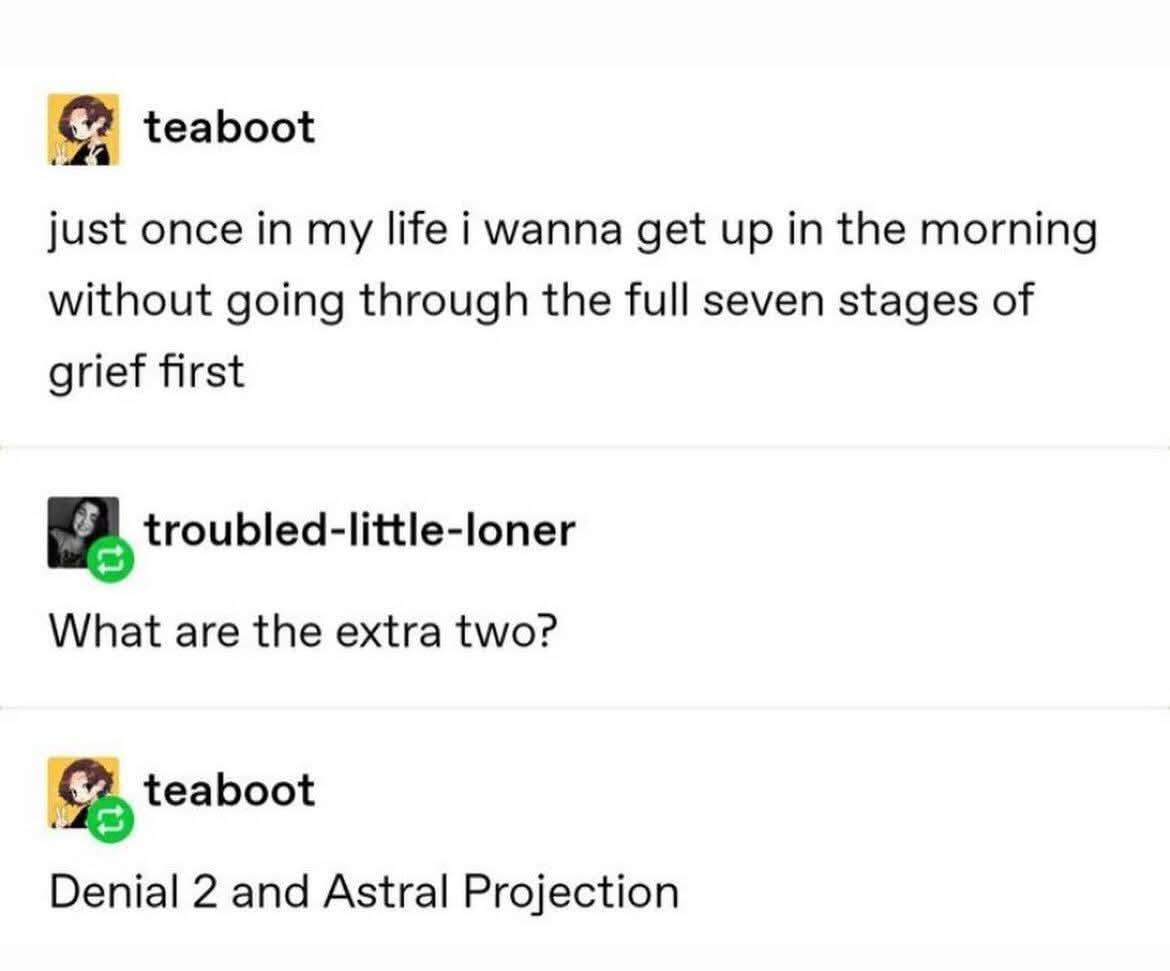Click the green reblog badge on troubled-little-loner's avatar
The width and height of the screenshot is (1170, 971).
[x=107, y=562]
